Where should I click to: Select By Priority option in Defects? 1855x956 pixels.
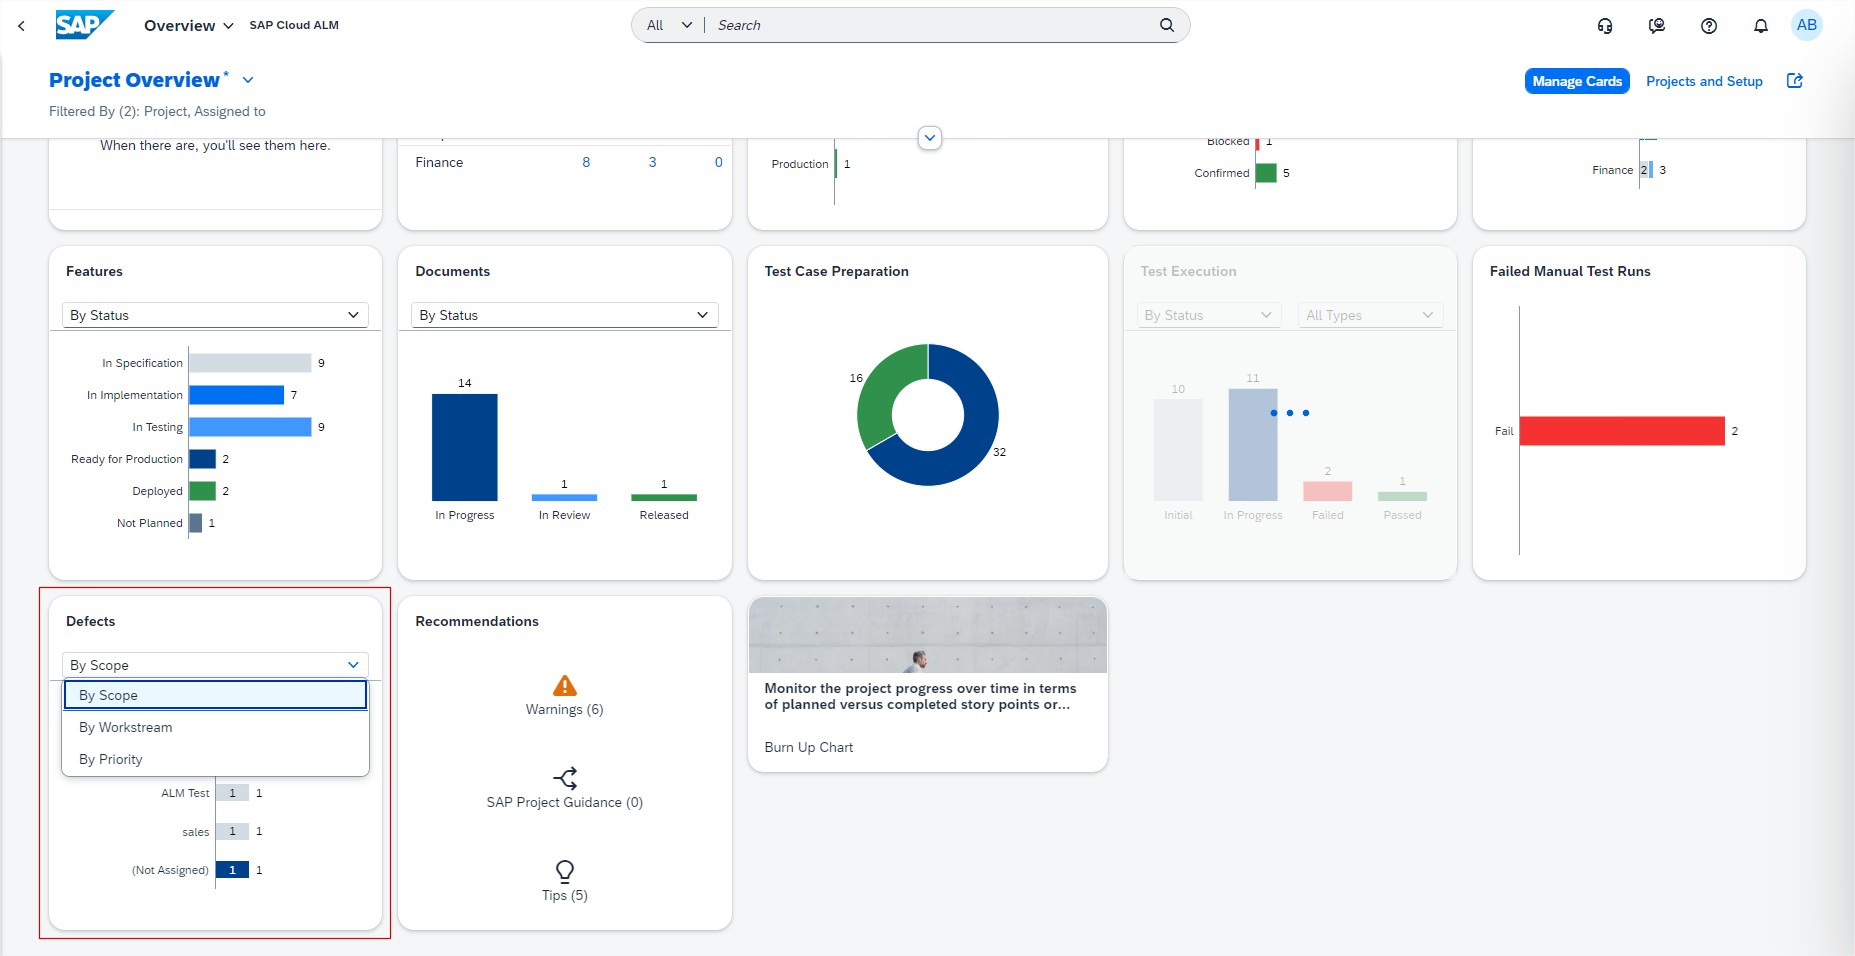point(111,759)
